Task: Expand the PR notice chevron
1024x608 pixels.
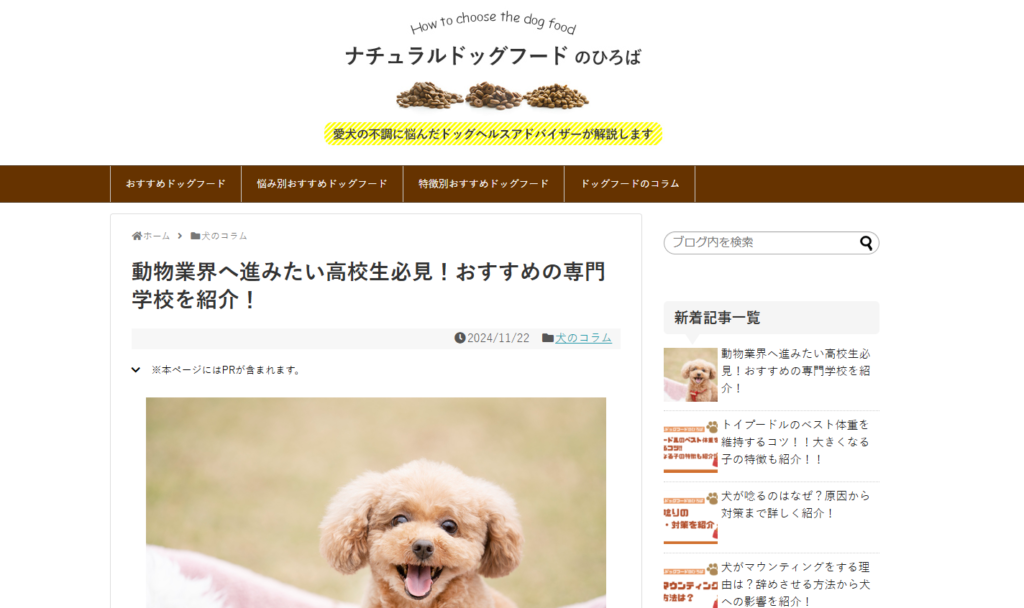Action: point(136,370)
